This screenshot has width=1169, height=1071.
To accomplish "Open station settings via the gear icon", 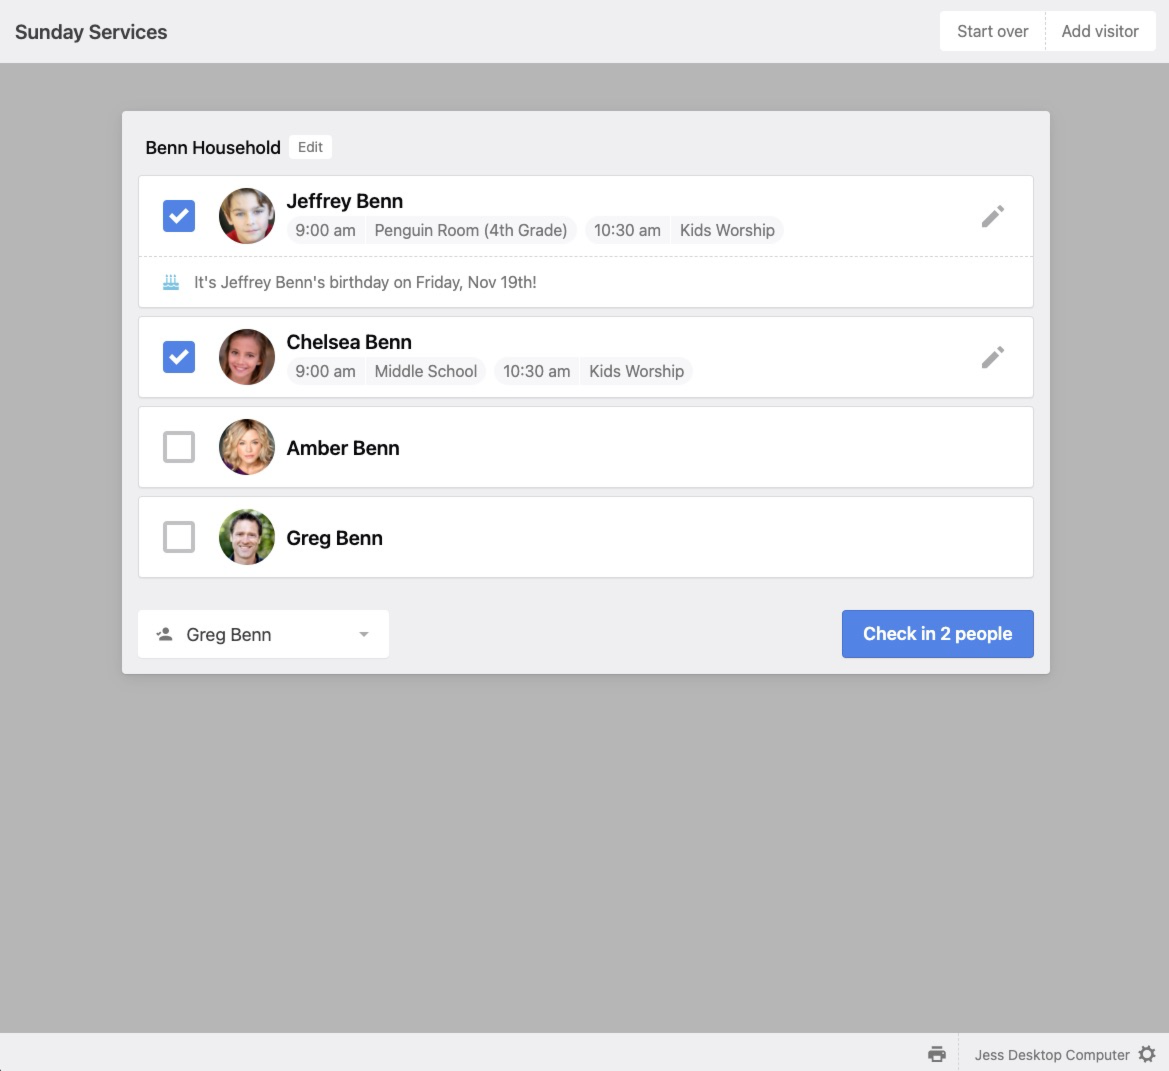I will coord(1147,1054).
